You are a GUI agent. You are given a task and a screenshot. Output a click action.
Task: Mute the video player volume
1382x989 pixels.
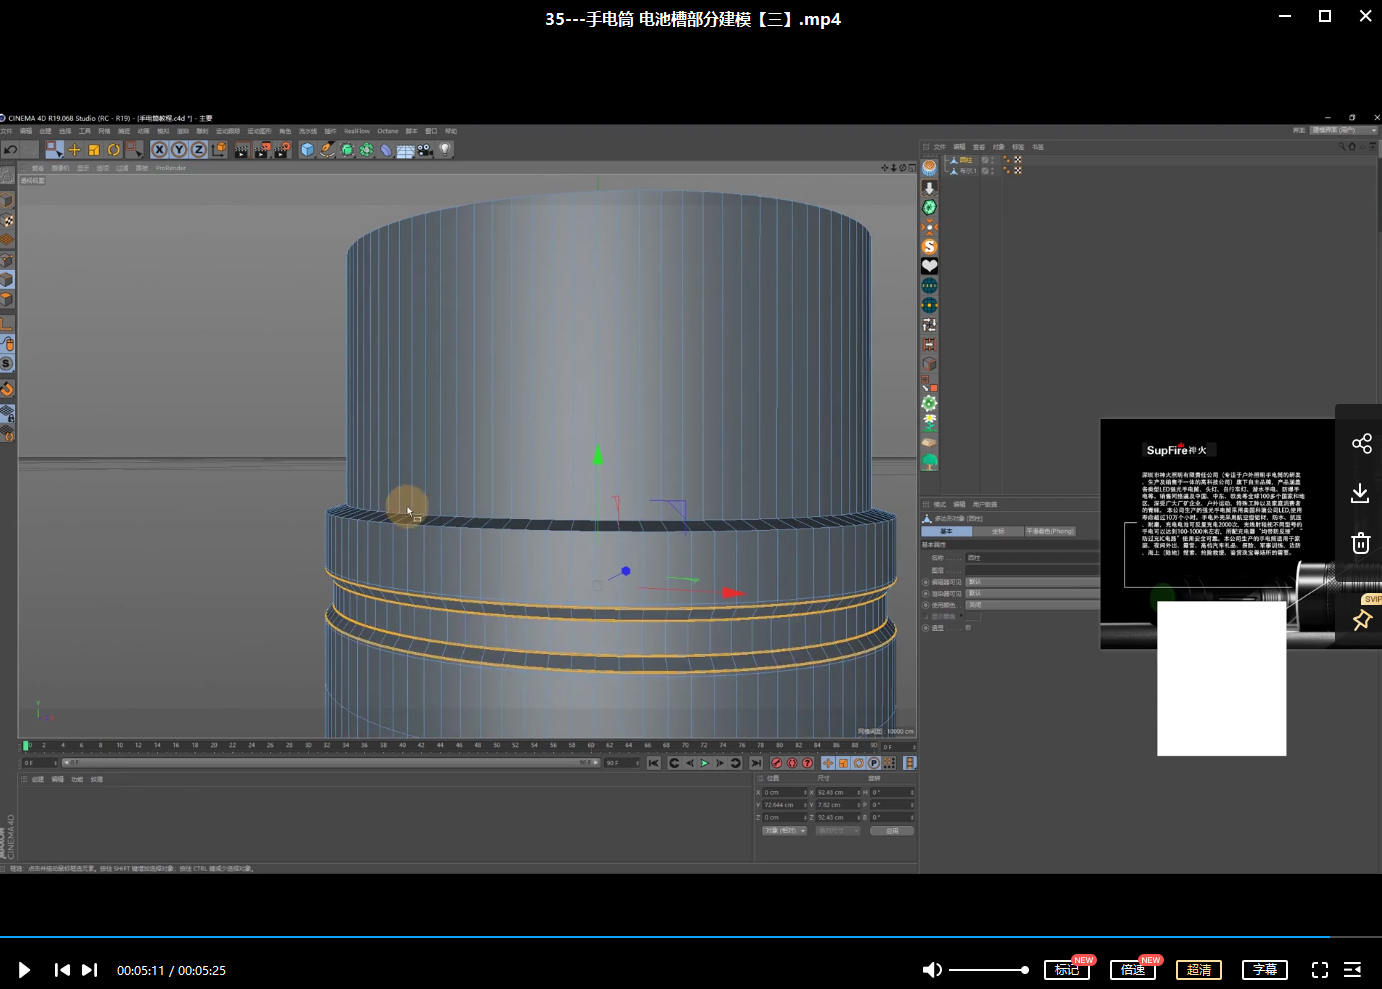[932, 970]
